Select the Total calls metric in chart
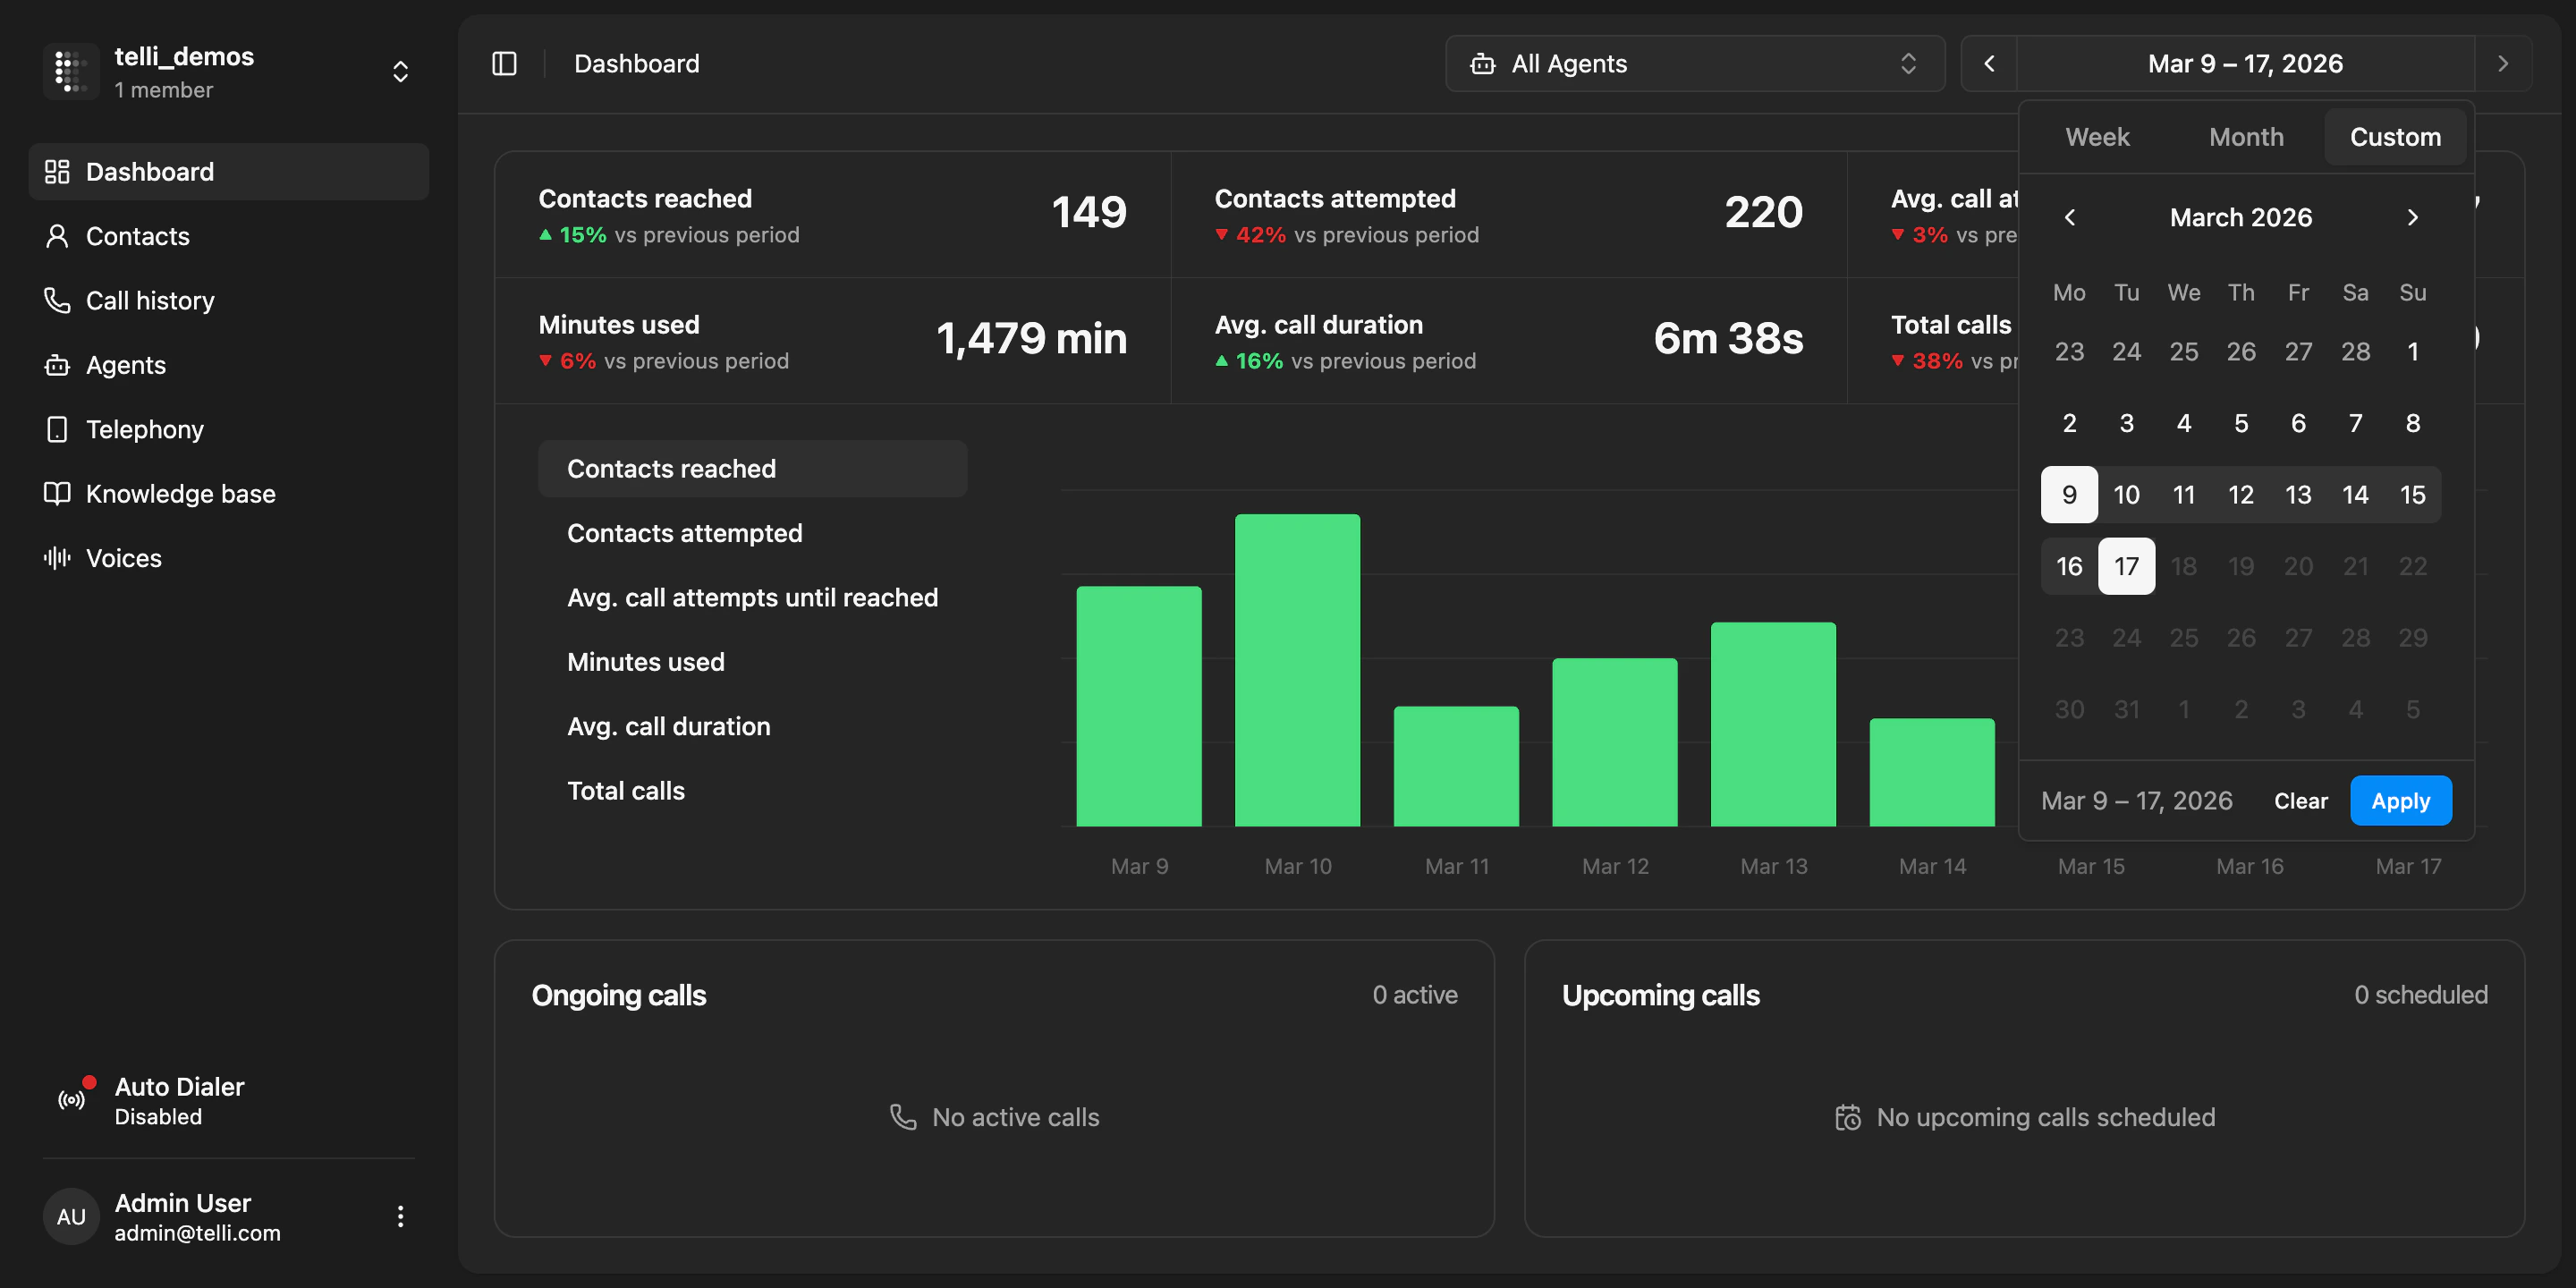Image resolution: width=2576 pixels, height=1288 pixels. point(626,790)
